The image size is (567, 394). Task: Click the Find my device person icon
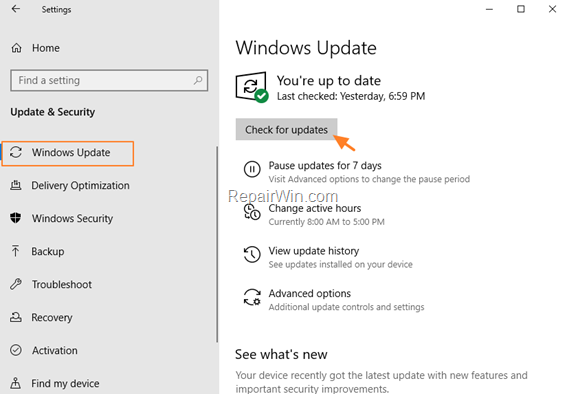(16, 383)
